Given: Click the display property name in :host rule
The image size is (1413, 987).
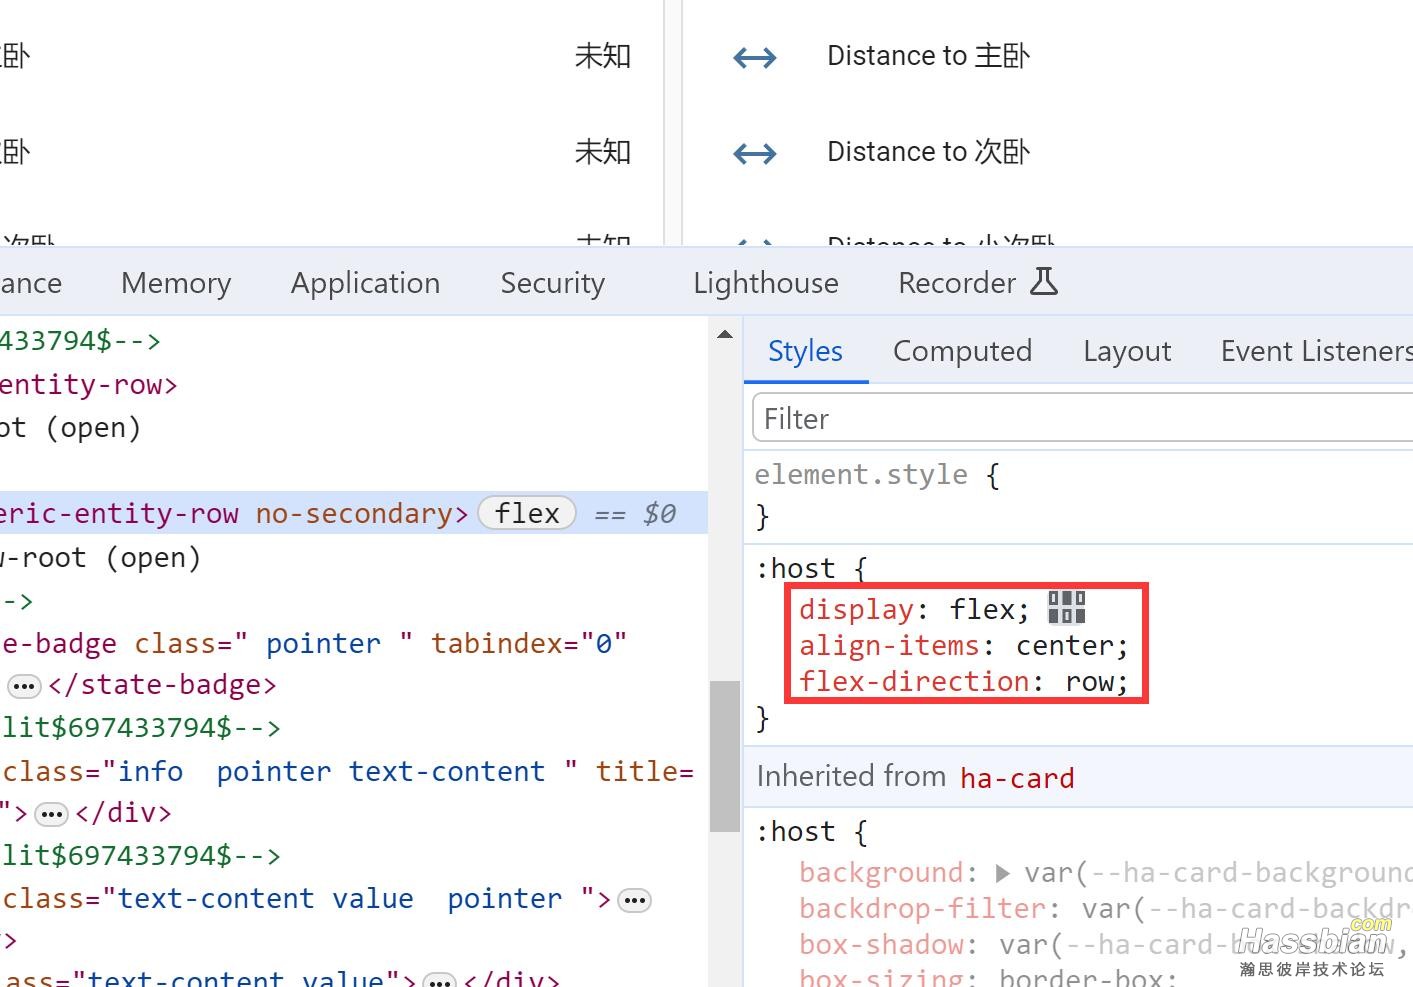Looking at the screenshot, I should (x=856, y=609).
